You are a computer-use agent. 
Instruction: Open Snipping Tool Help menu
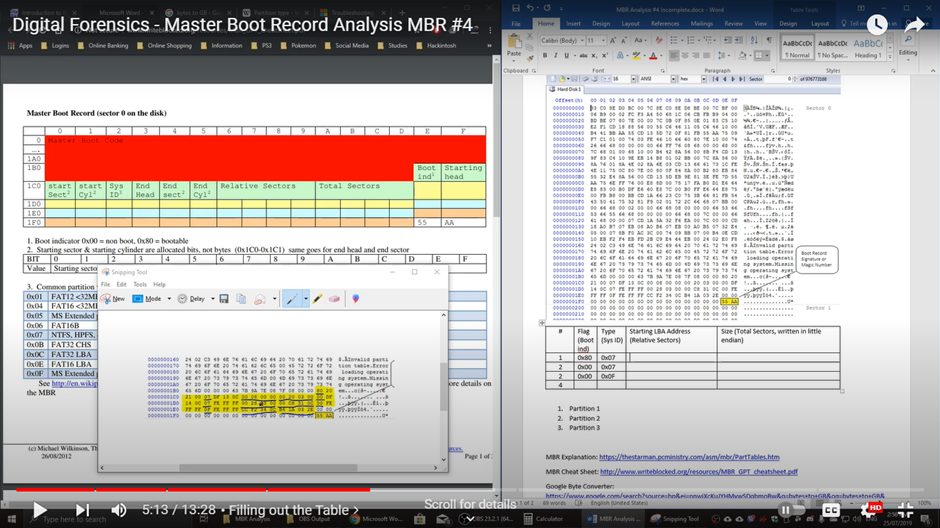(x=159, y=284)
